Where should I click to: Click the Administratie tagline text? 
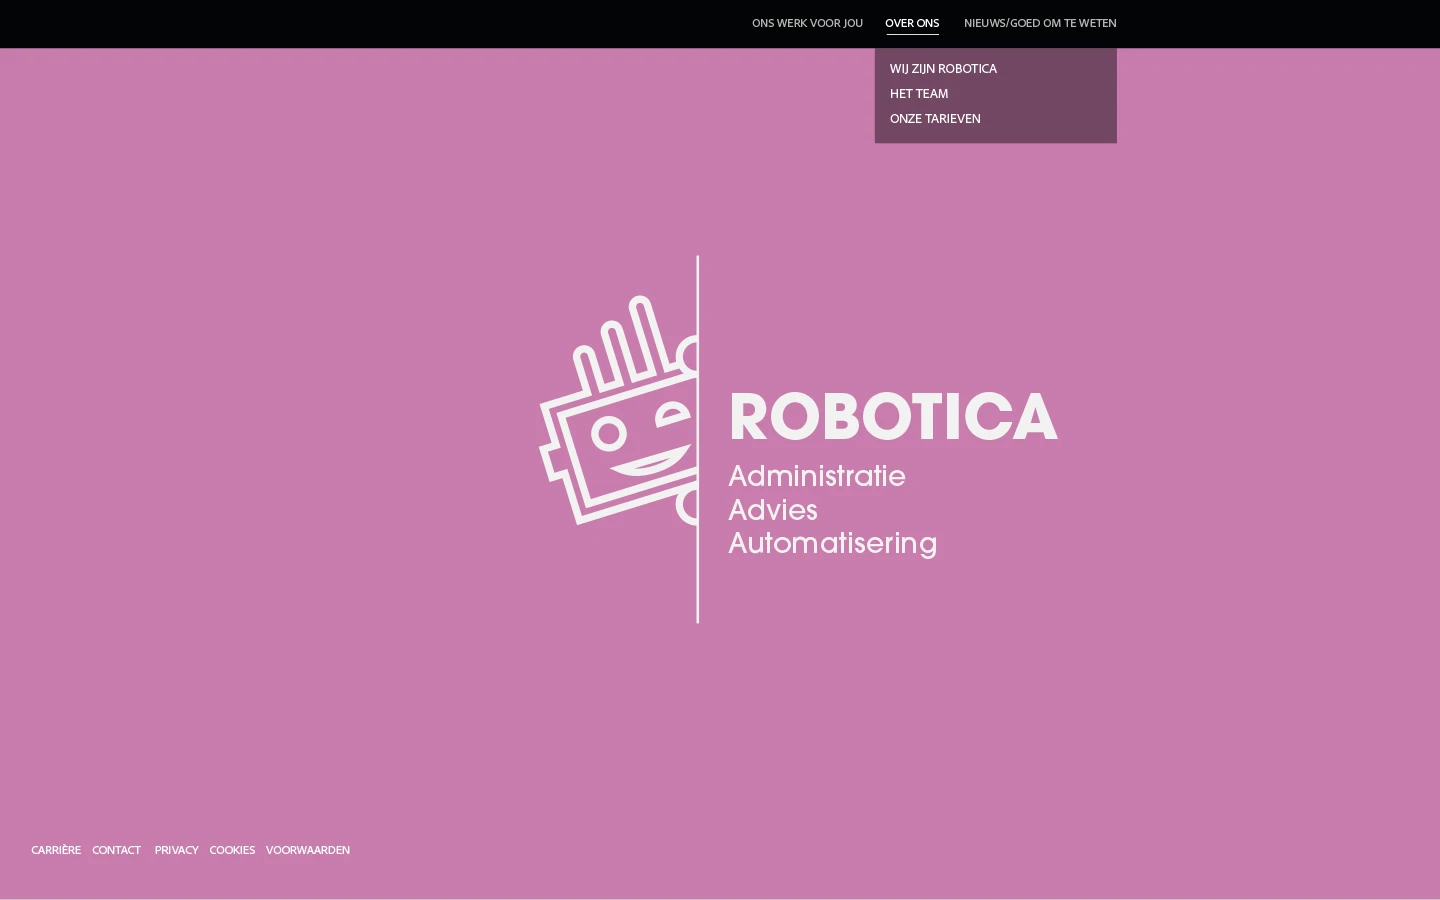[816, 476]
